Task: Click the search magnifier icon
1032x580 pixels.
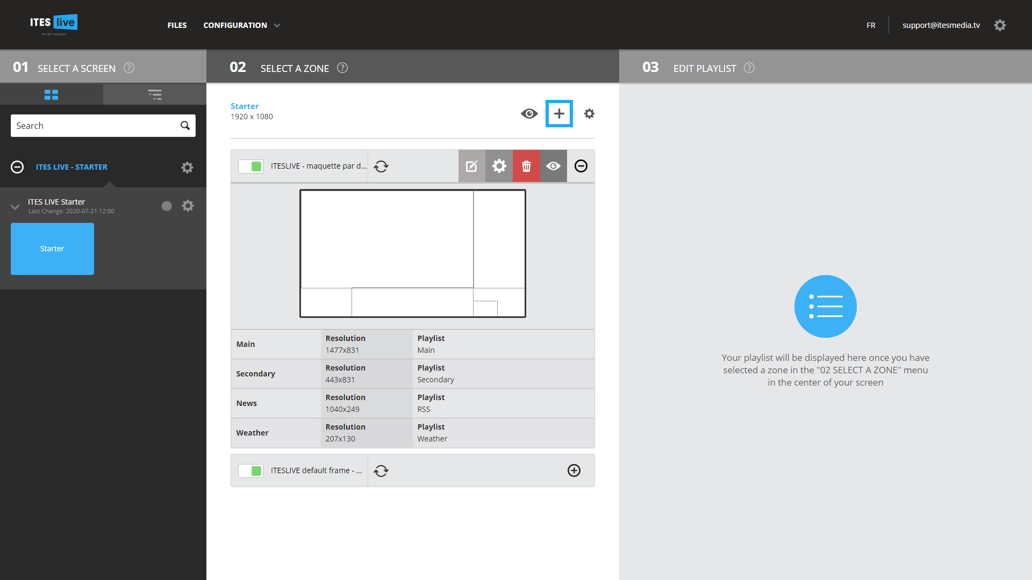Action: 185,126
